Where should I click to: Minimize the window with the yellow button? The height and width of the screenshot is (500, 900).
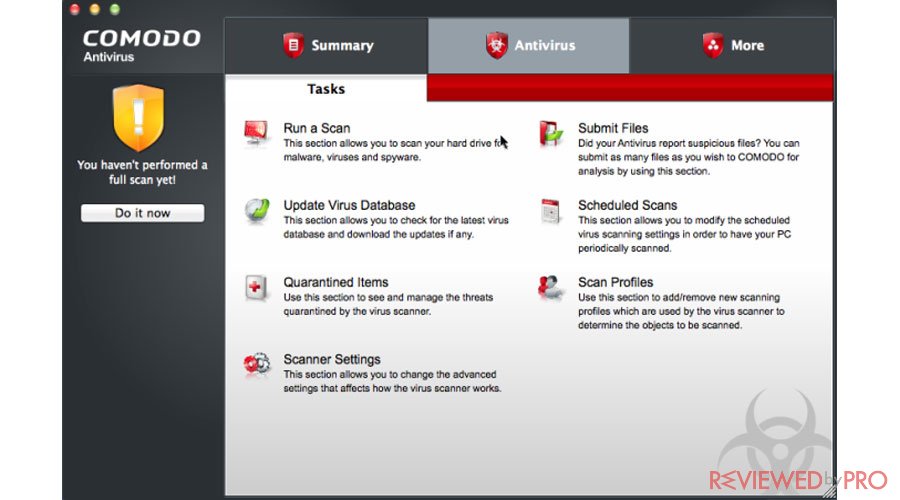point(95,9)
